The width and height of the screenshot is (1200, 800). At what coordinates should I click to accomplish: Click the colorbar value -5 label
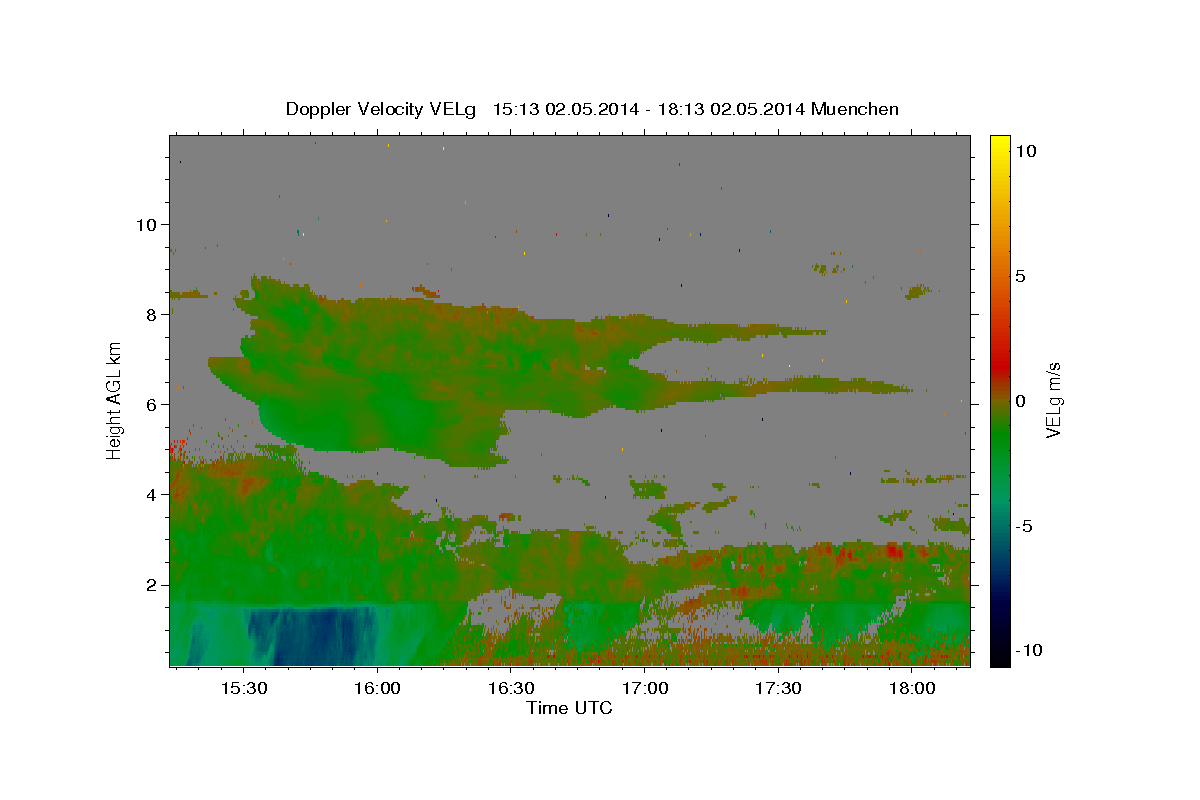point(1025,526)
